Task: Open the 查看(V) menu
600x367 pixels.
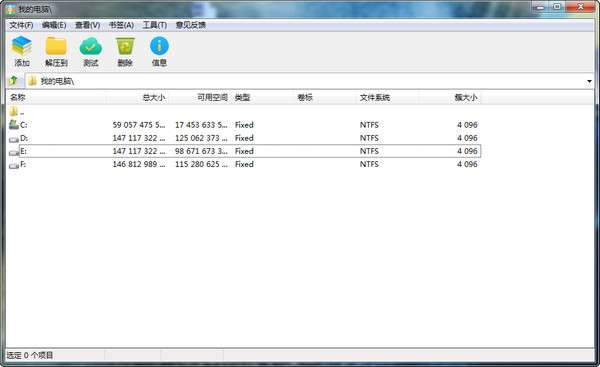Action: pos(88,25)
